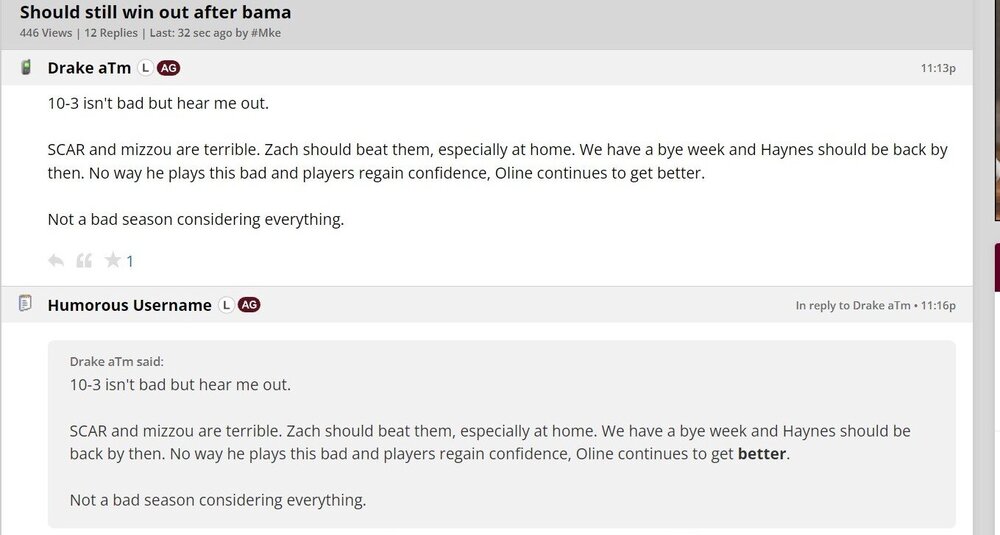This screenshot has width=1000, height=535.
Task: Click the L badge next to Humorous Username
Action: (x=226, y=304)
